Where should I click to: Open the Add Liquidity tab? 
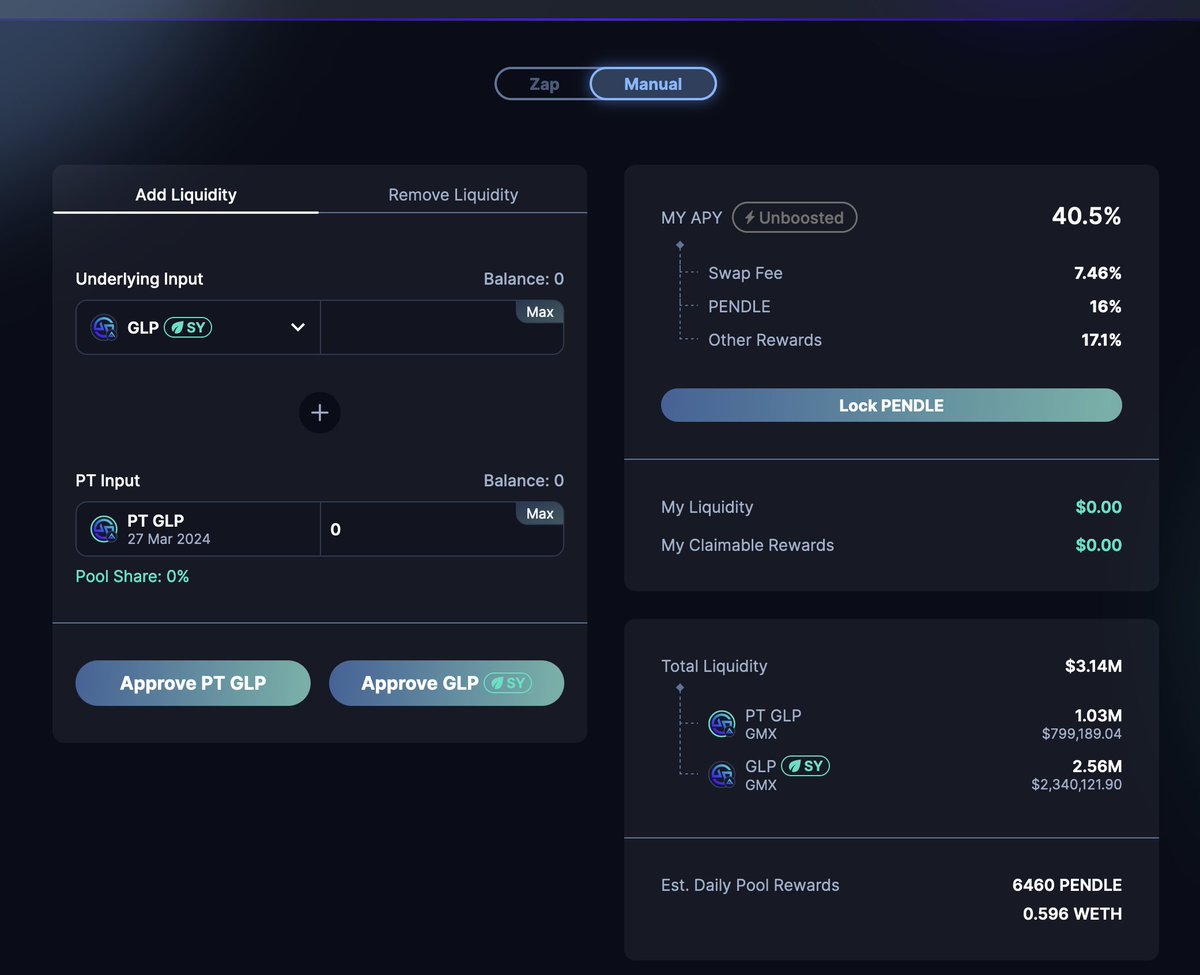click(x=186, y=195)
